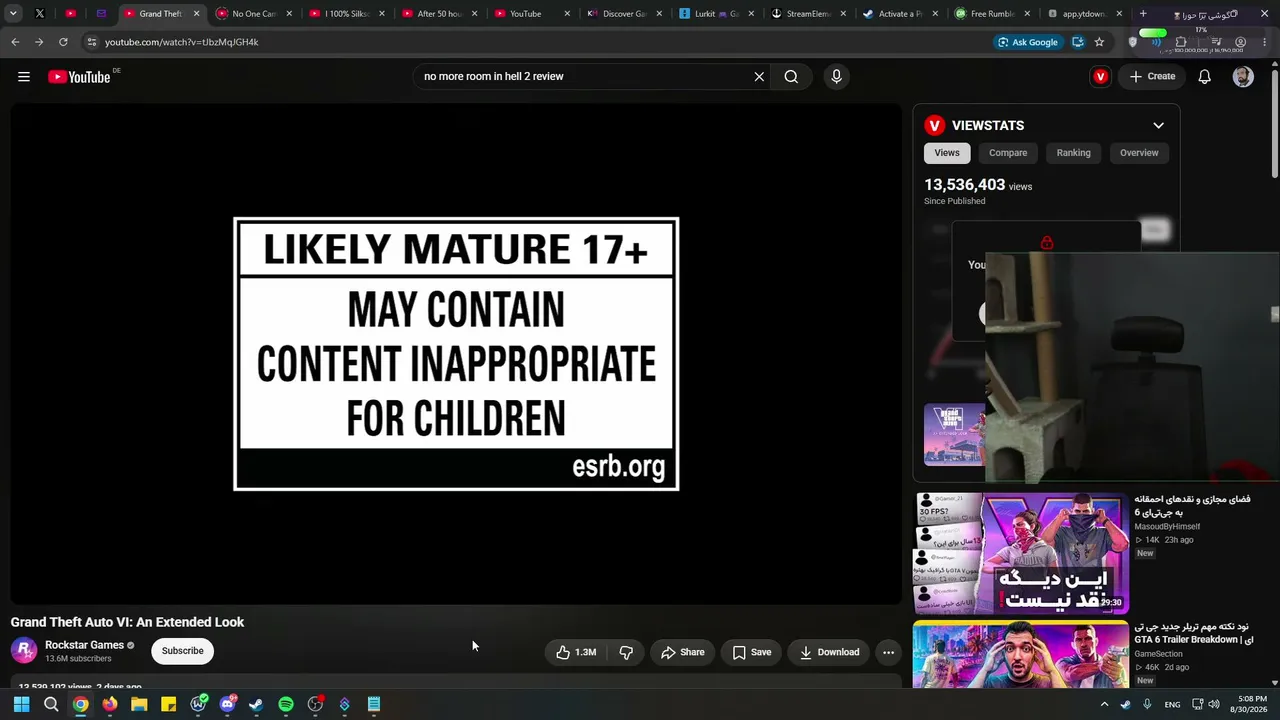Open Chrome profile icon in toolbar
This screenshot has width=1280, height=720.
(x=1241, y=42)
